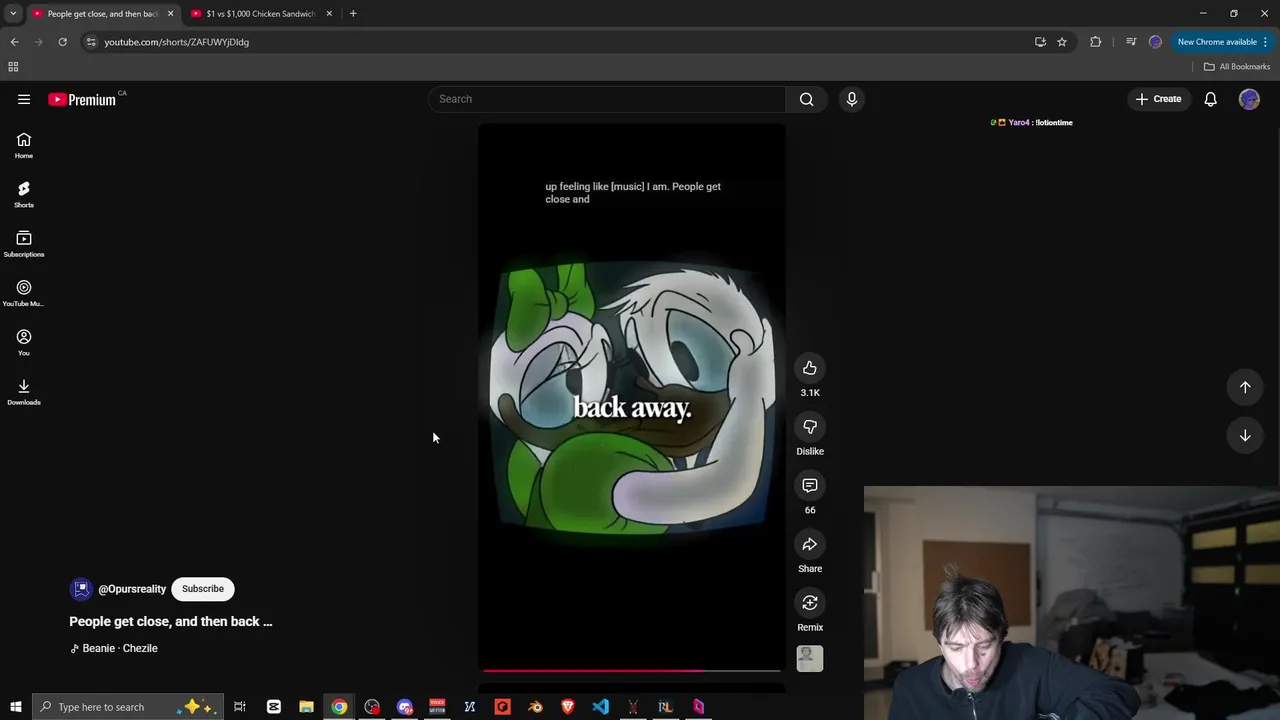The image size is (1280, 720).
Task: Open All Bookmarks folder
Action: point(1237,67)
